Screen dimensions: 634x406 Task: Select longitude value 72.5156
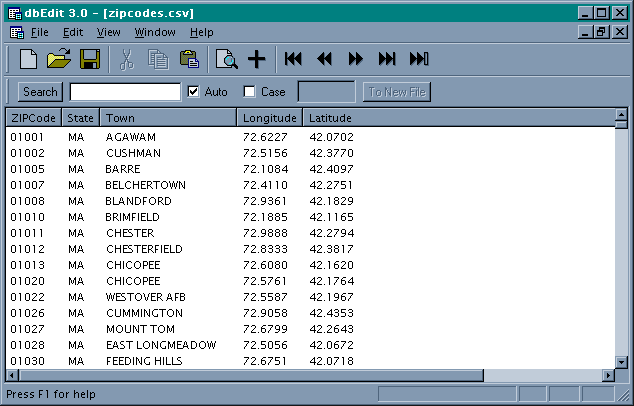[x=265, y=153]
